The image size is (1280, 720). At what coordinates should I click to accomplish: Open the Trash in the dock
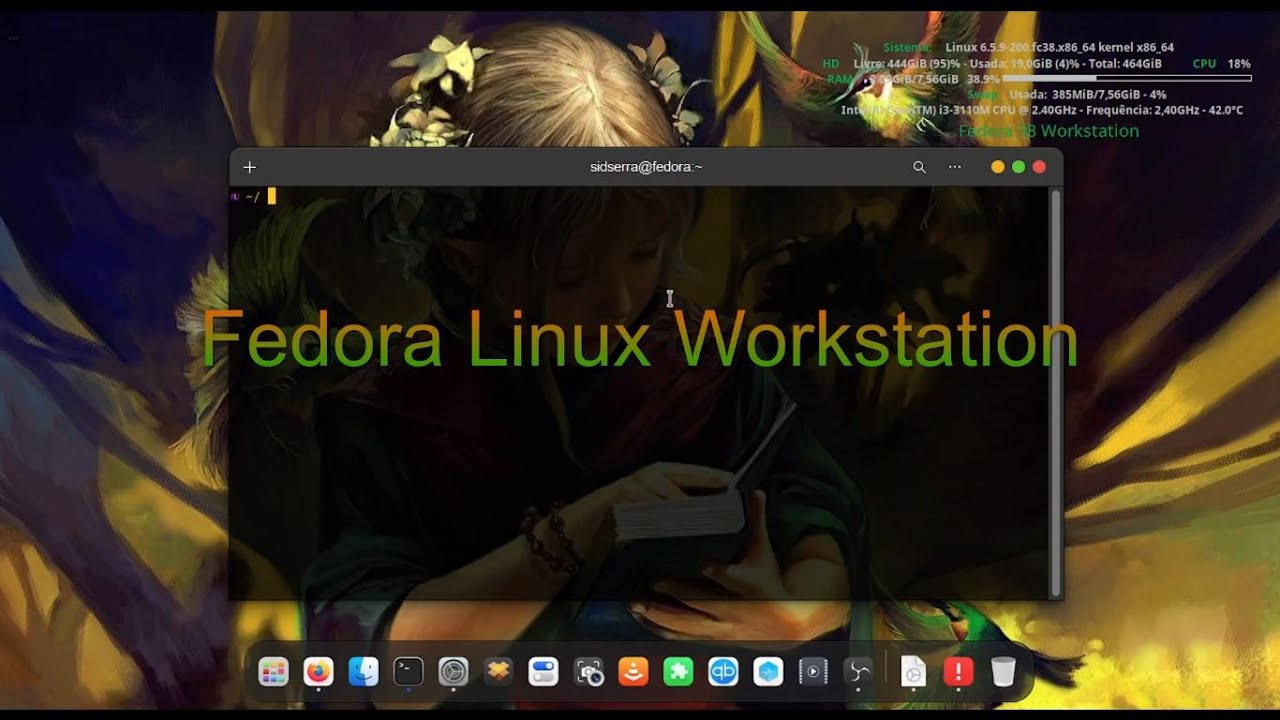[x=1003, y=672]
